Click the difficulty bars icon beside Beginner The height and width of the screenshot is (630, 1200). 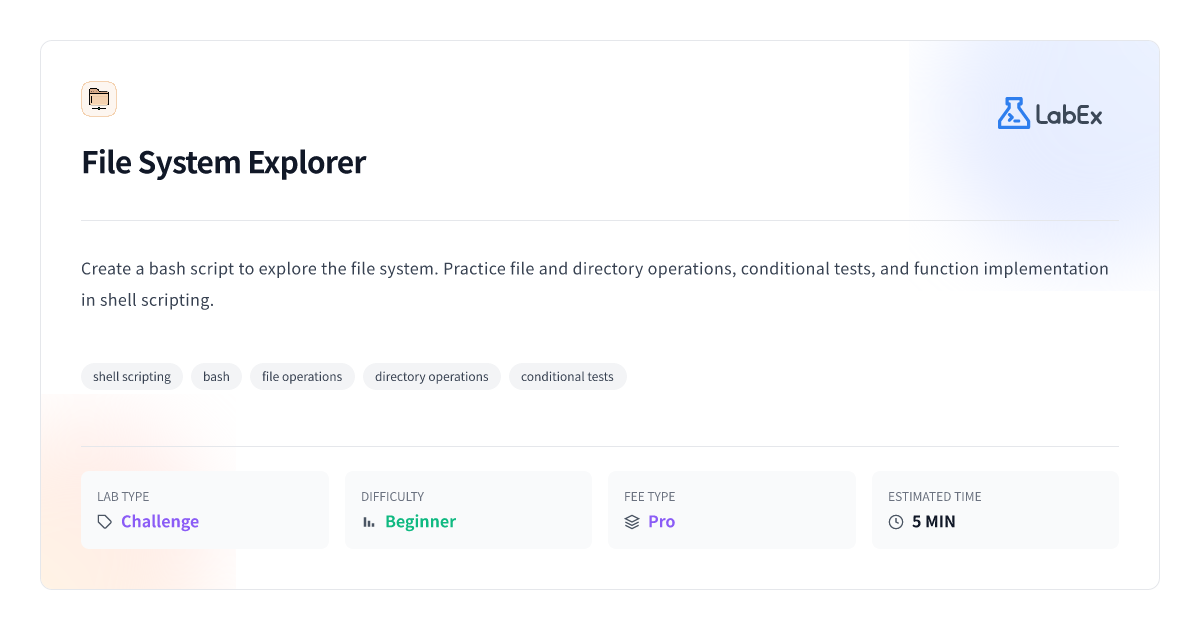coord(369,522)
